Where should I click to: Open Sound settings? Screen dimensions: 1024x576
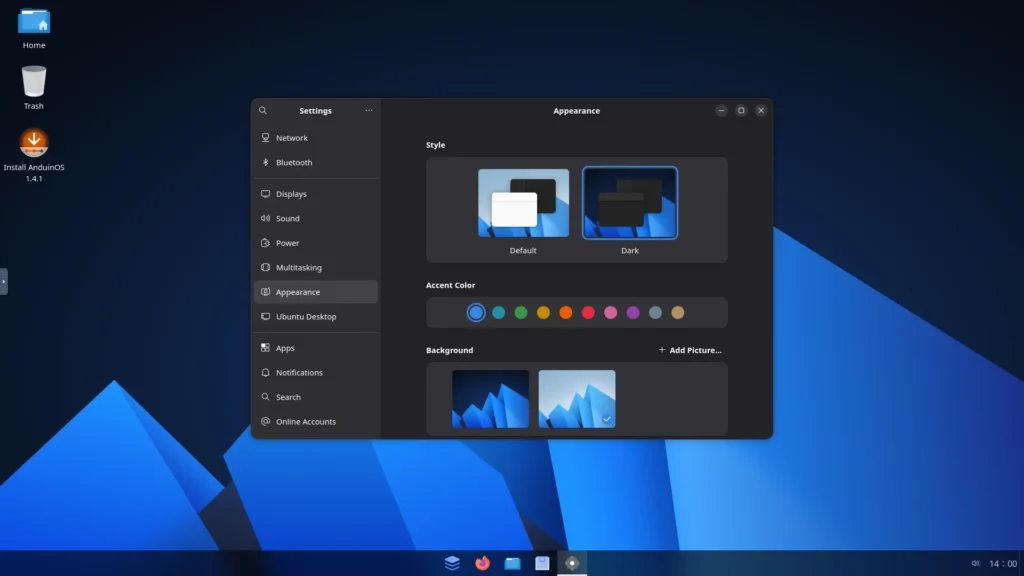point(315,218)
